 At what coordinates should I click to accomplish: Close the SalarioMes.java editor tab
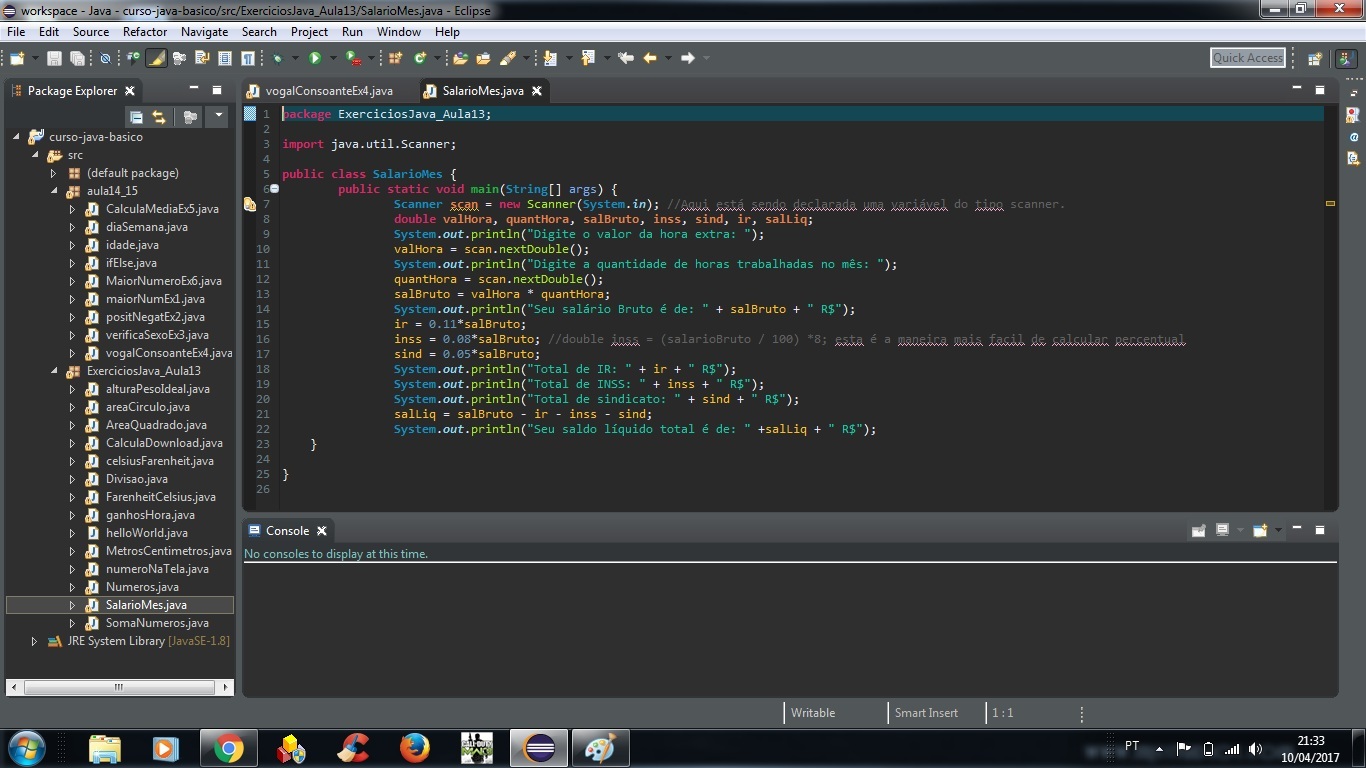537,91
